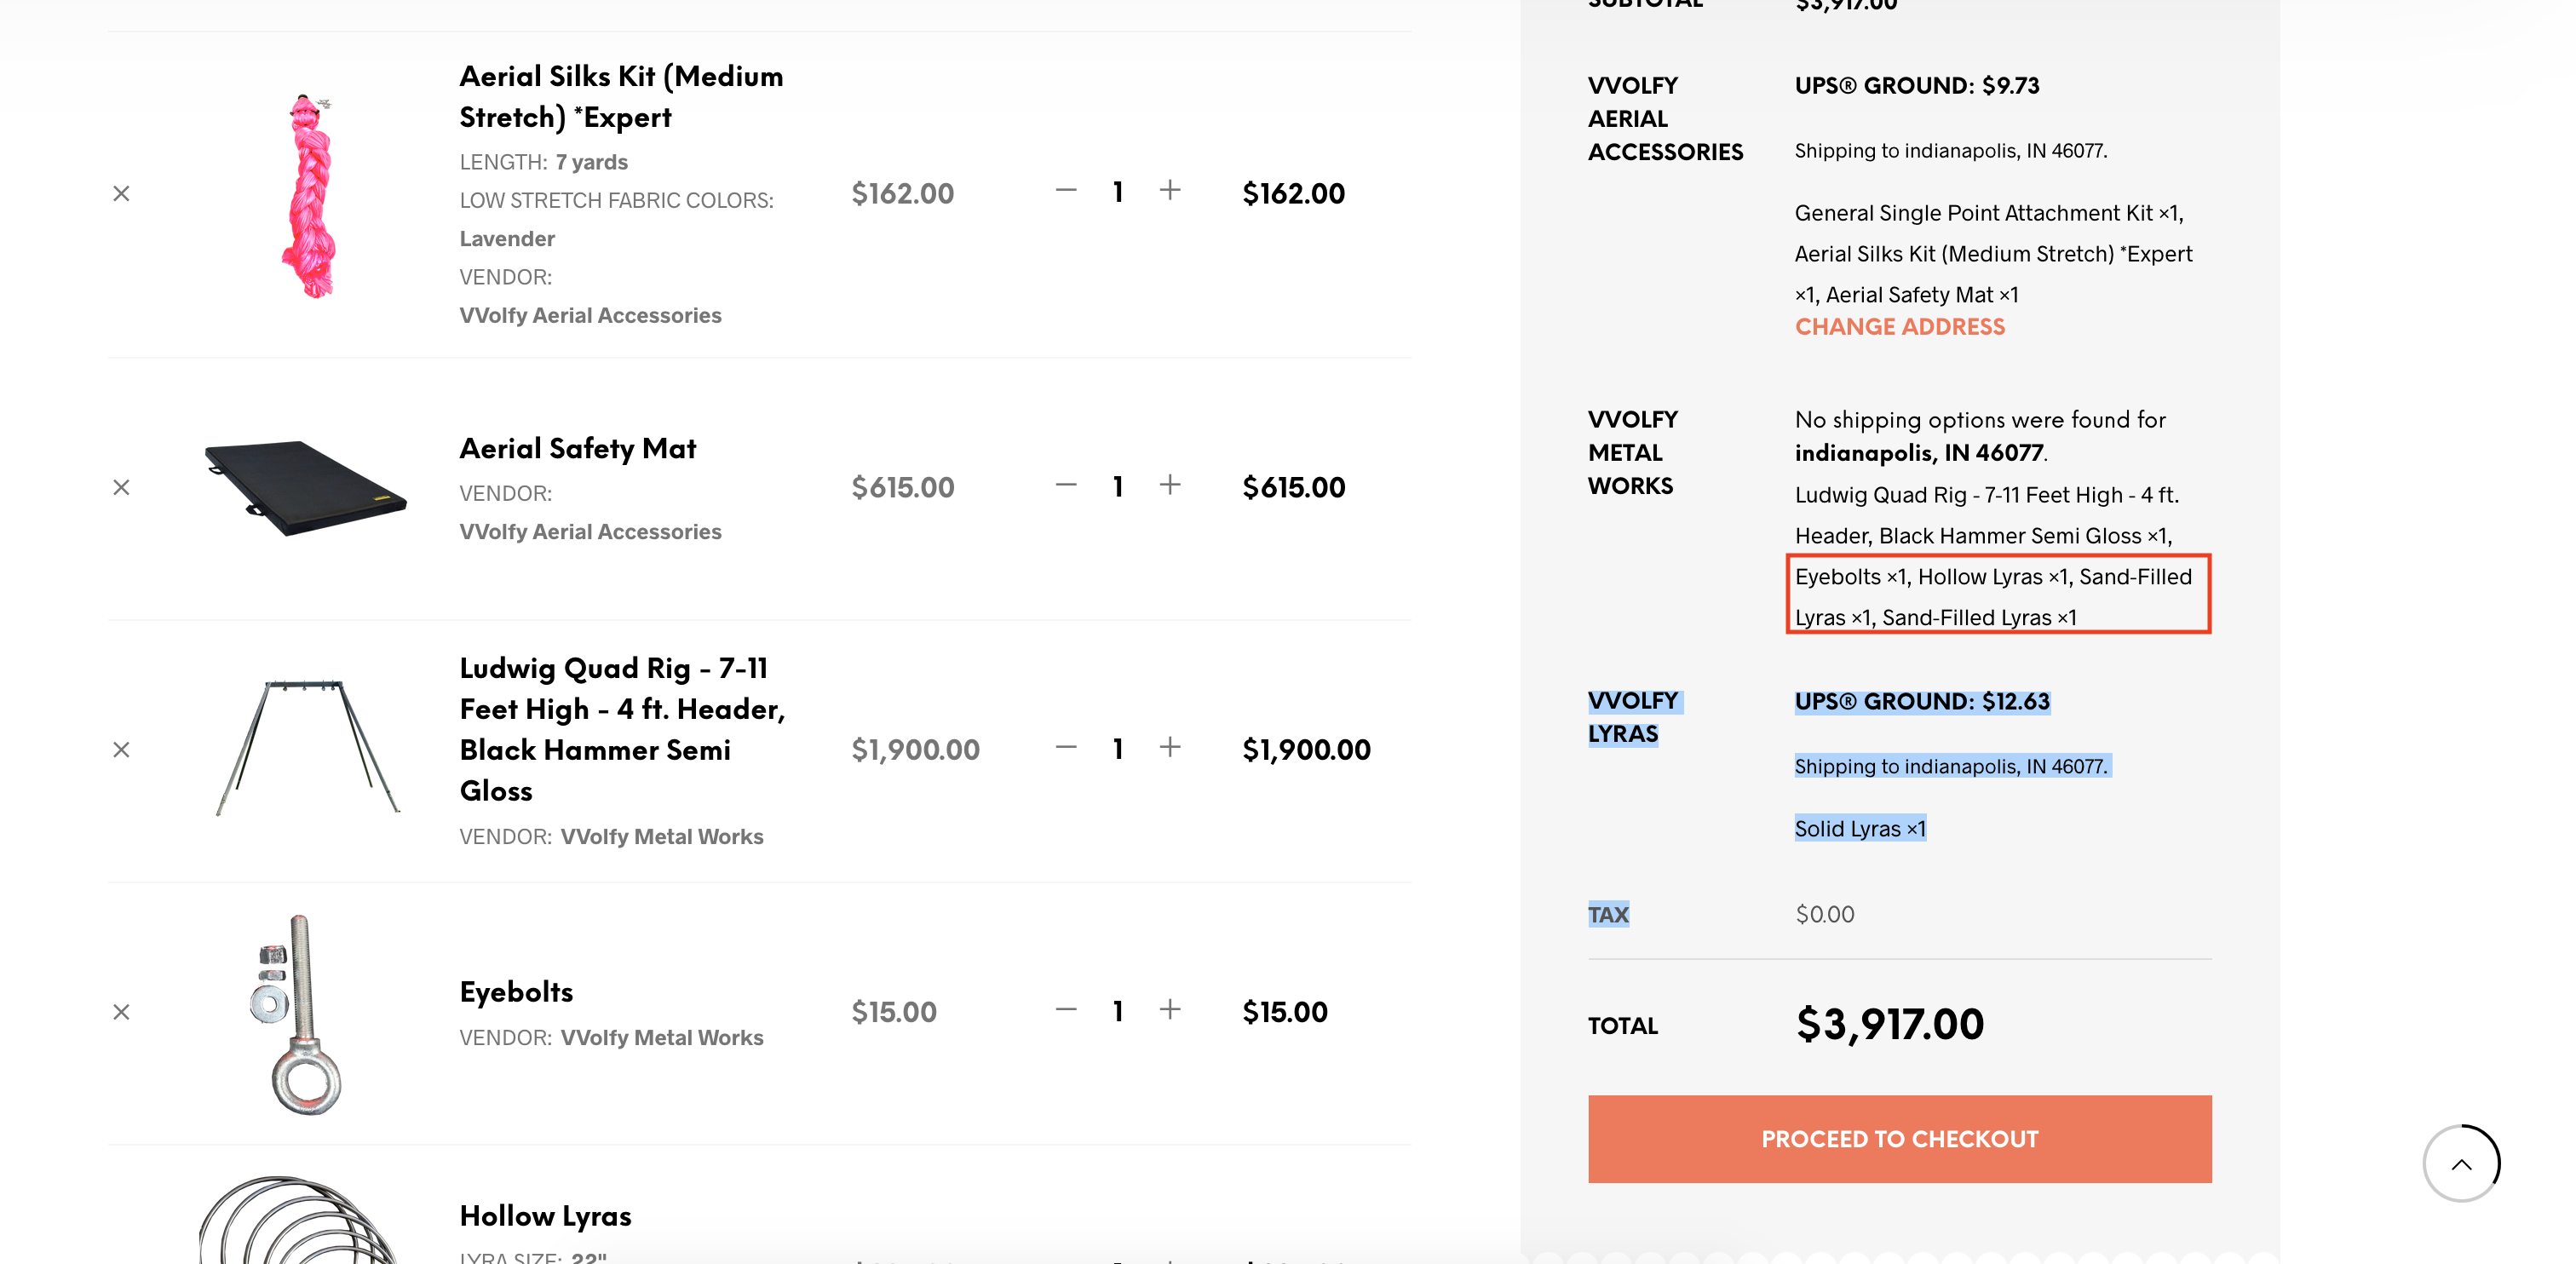Remove Eyebolts item from cart
2576x1264 pixels.
click(x=121, y=1011)
